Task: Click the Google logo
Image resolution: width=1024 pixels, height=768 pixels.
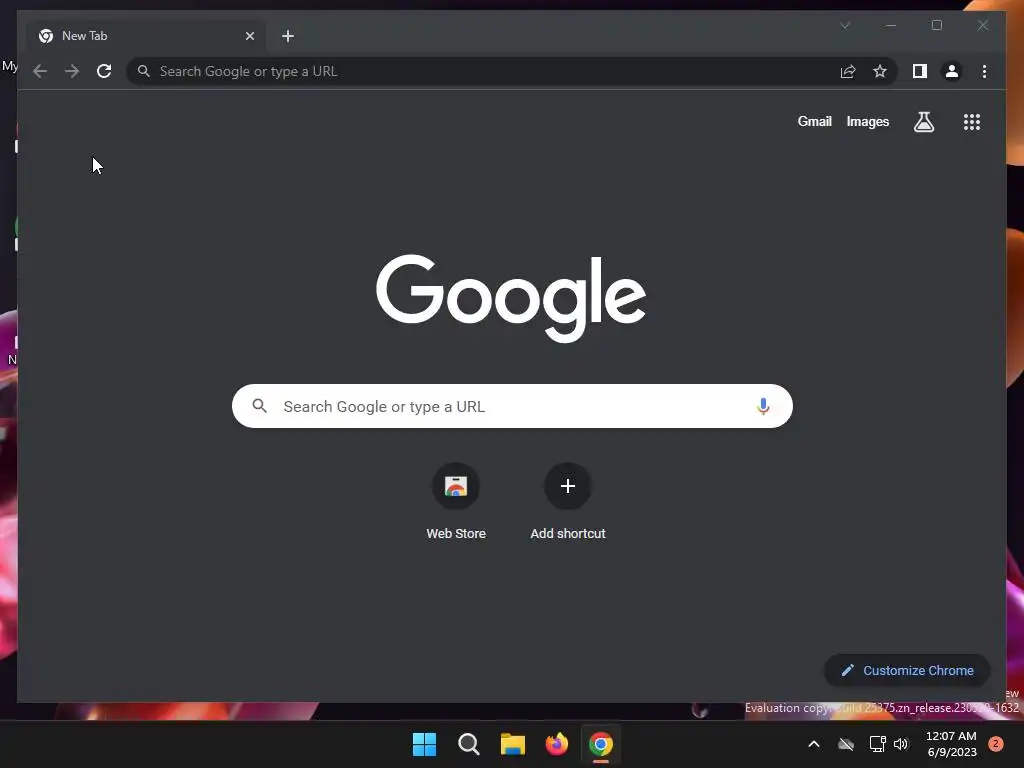Action: (511, 298)
